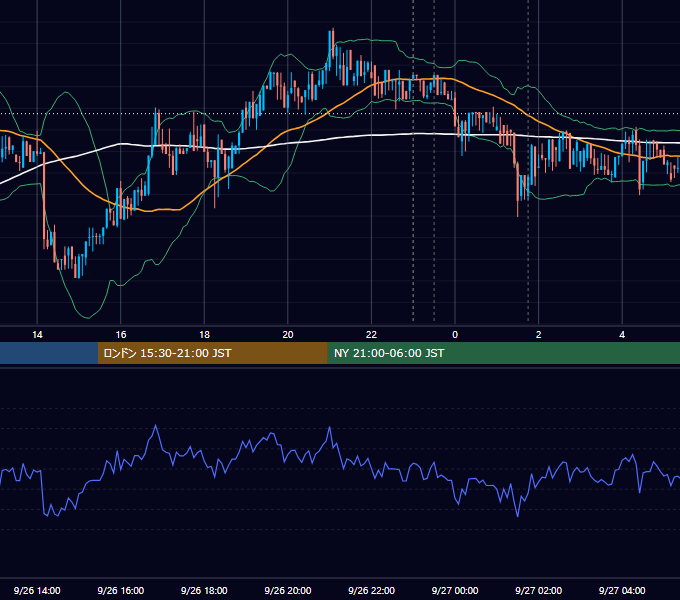Click the hour label '14' on upper axis

pyautogui.click(x=37, y=335)
